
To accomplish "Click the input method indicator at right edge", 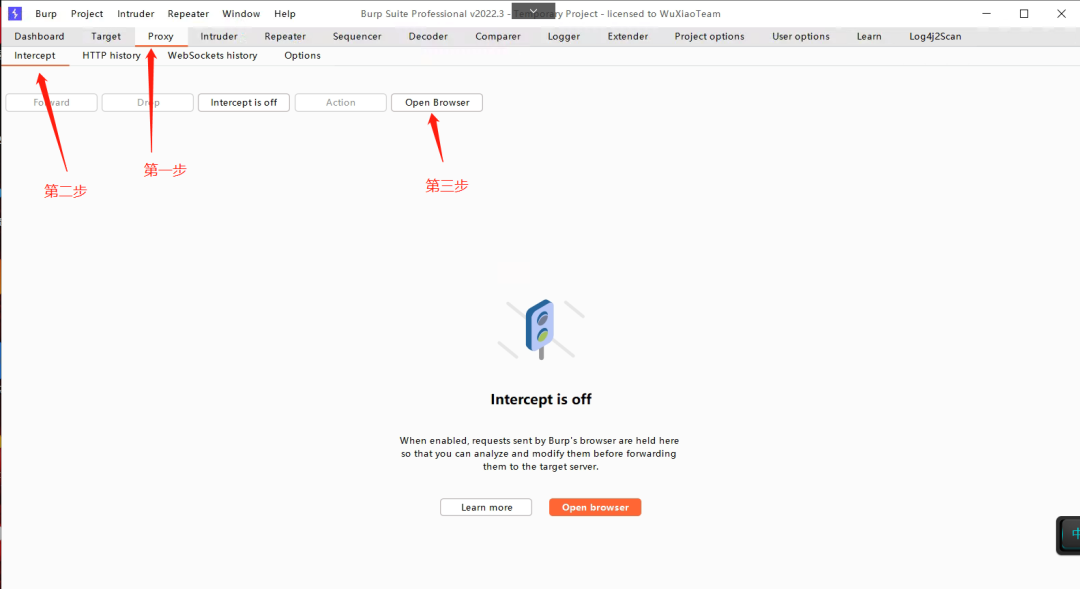I will [1070, 535].
